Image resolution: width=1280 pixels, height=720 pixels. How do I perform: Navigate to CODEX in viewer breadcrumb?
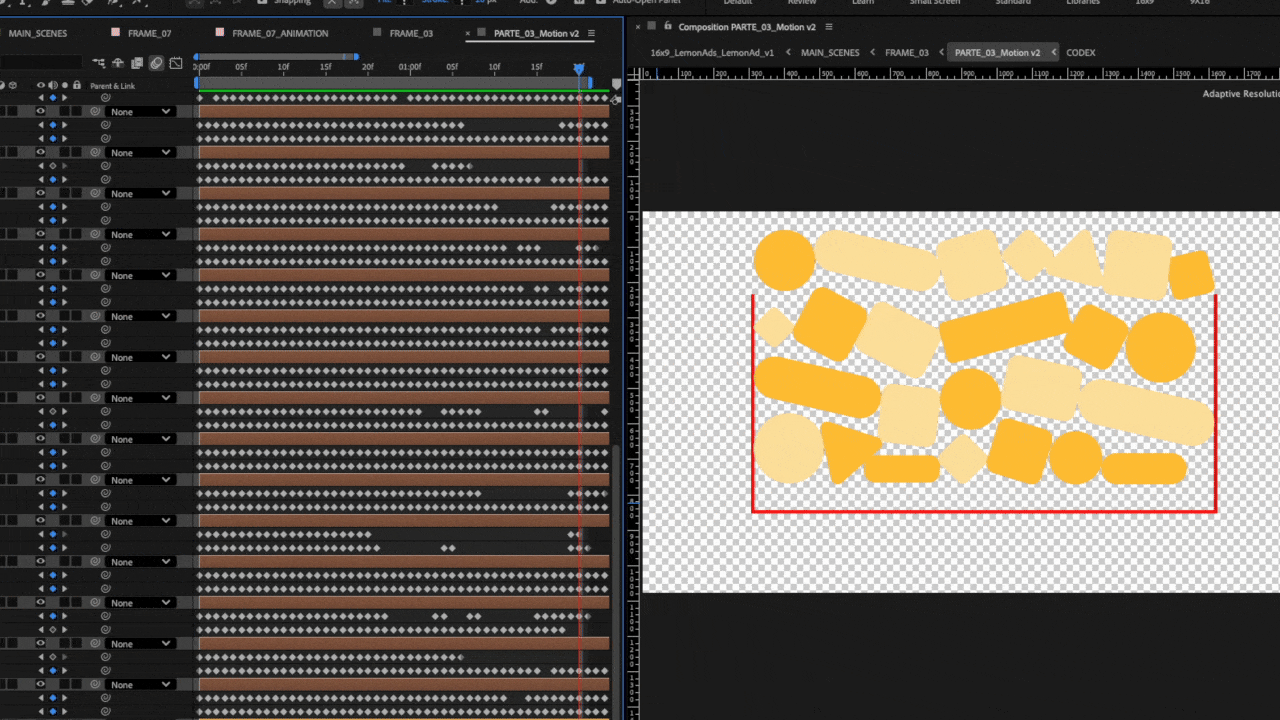pos(1081,52)
